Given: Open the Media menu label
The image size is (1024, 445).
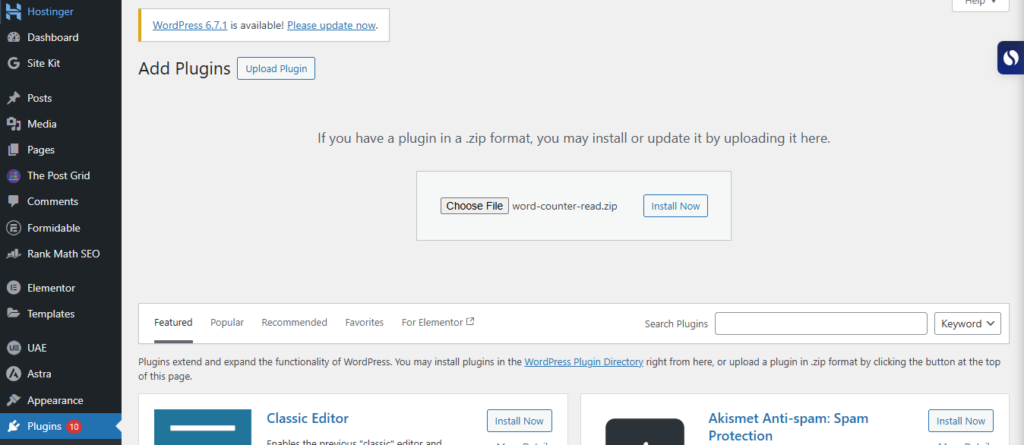Looking at the screenshot, I should point(42,124).
